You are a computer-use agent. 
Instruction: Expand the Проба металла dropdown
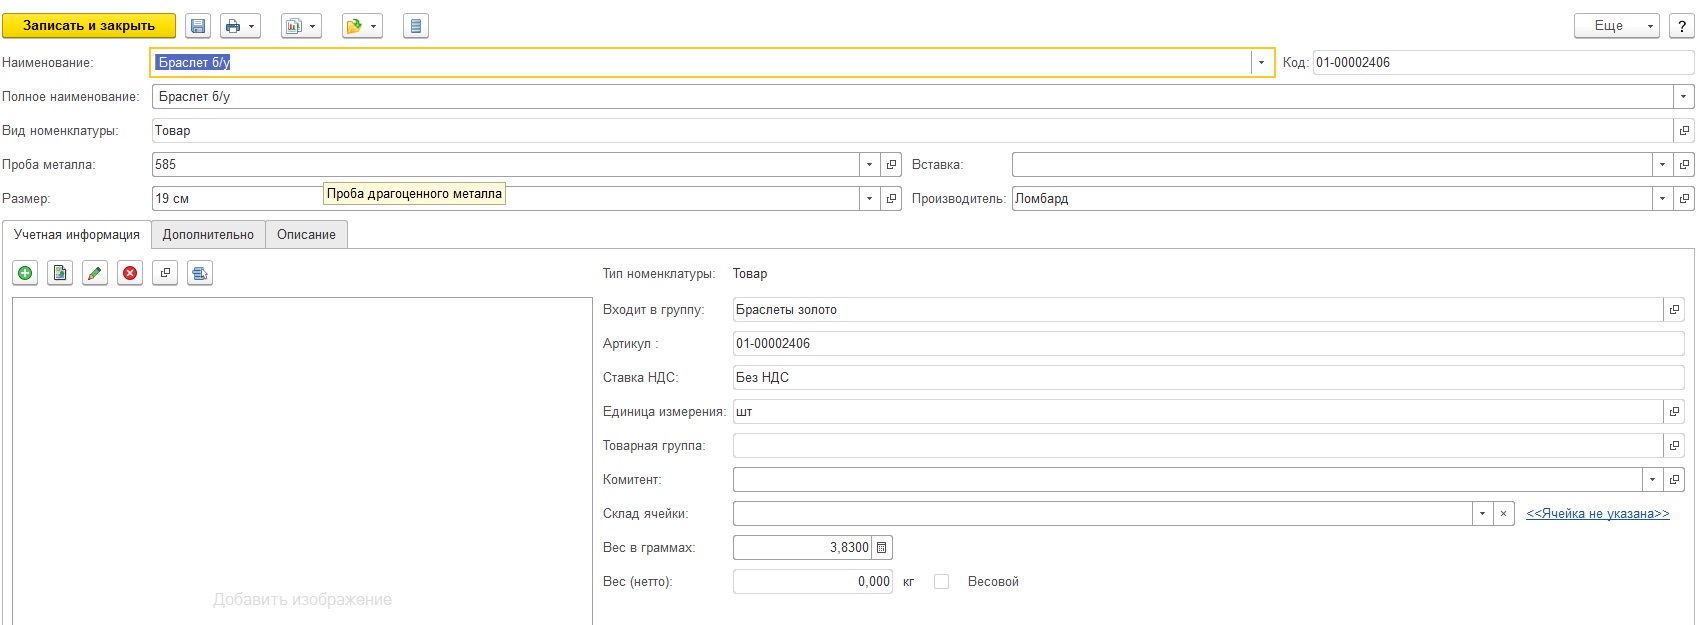869,165
